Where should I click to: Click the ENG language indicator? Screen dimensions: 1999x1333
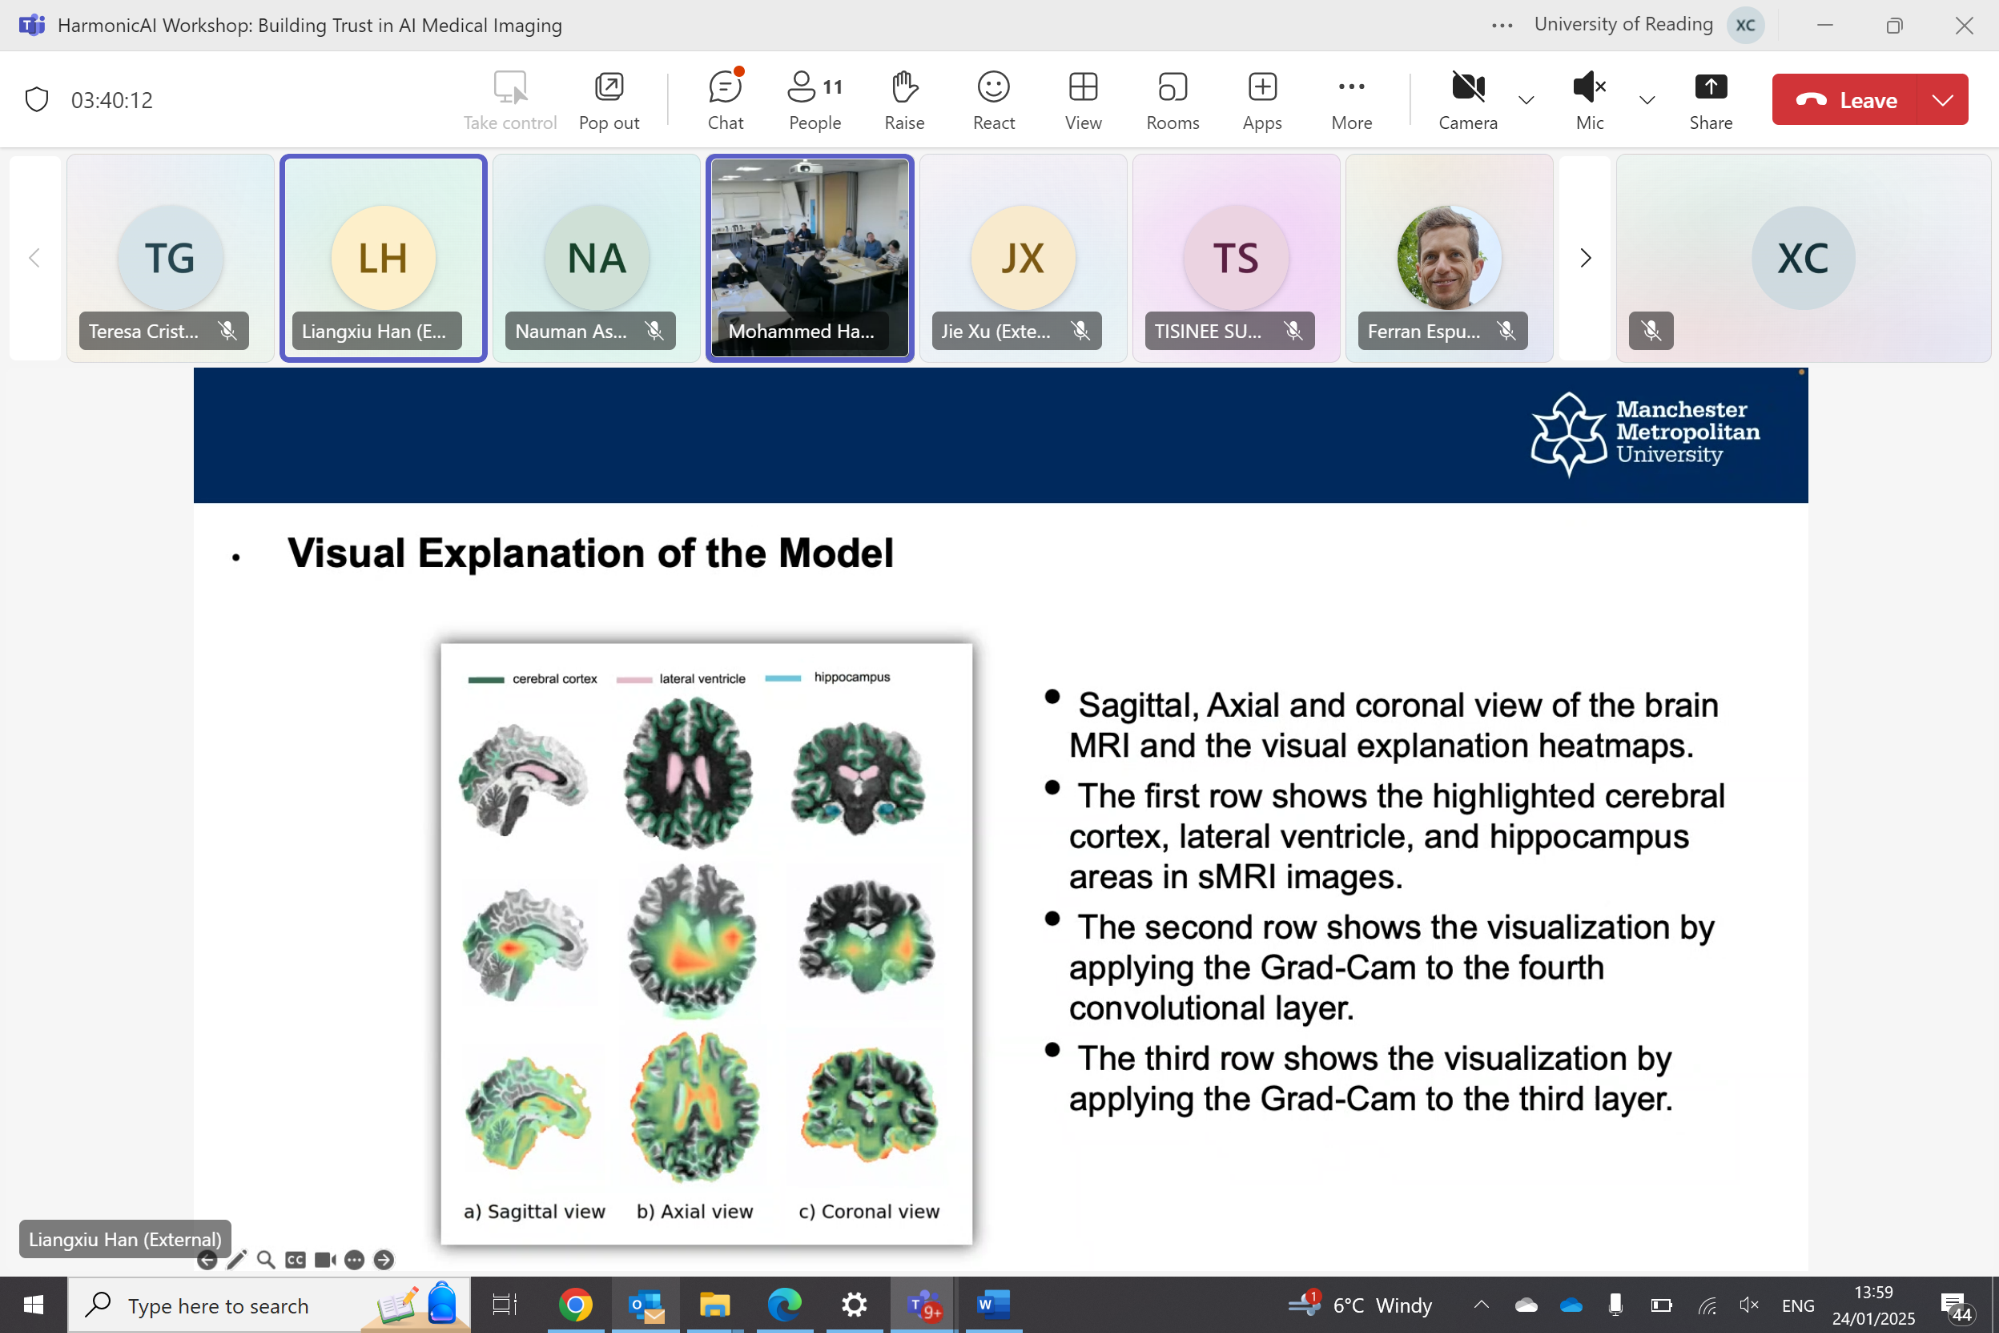pyautogui.click(x=1797, y=1305)
